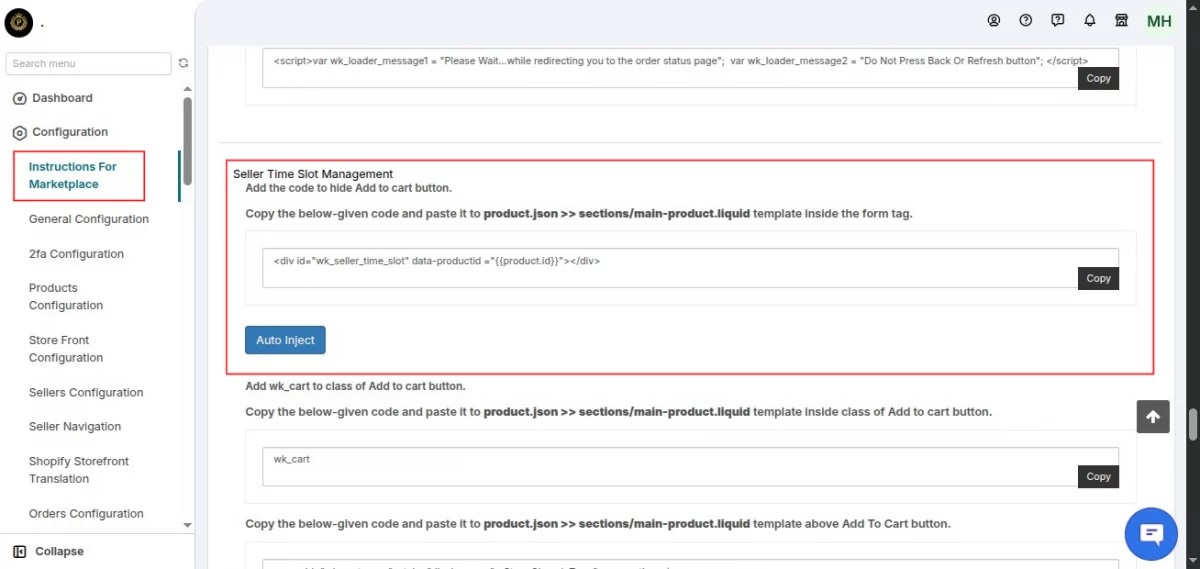
Task: Open Orders Configuration in sidebar
Action: tap(86, 513)
